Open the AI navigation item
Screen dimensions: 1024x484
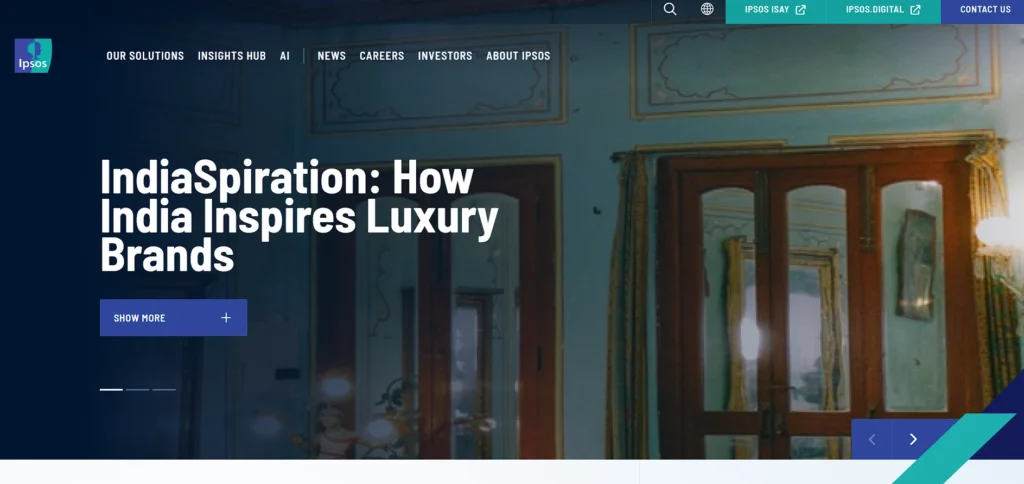pos(285,56)
